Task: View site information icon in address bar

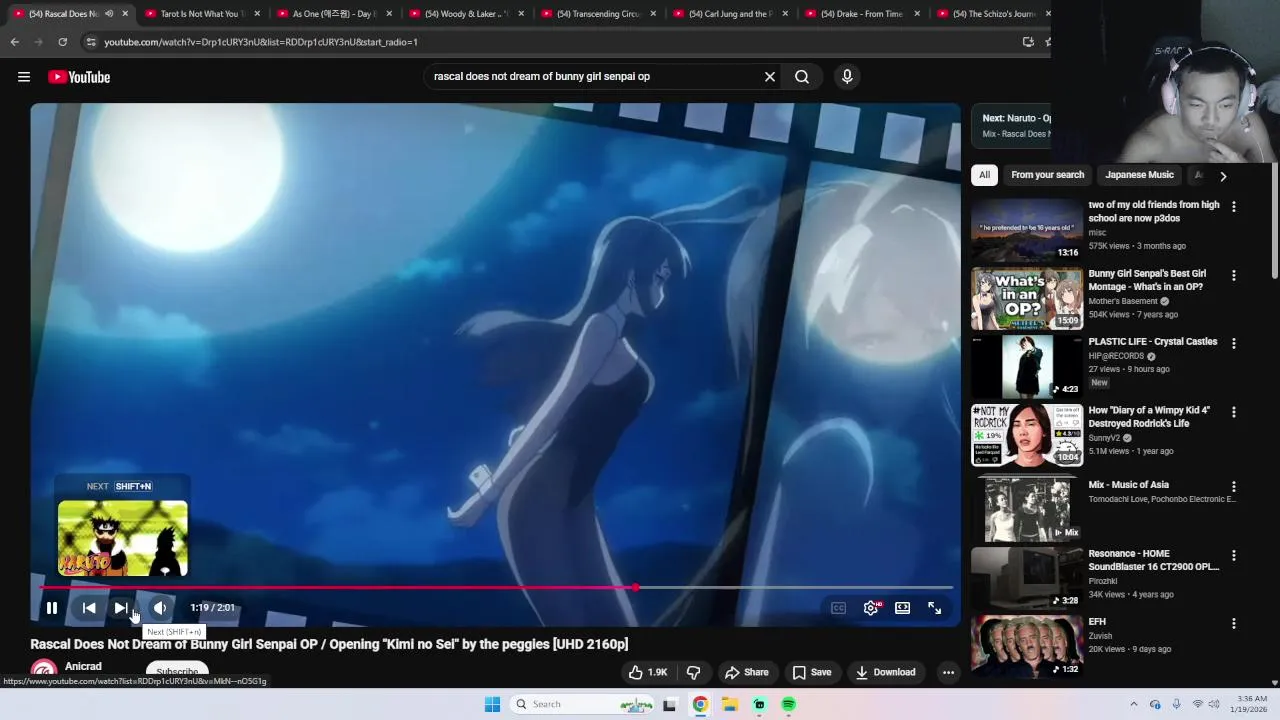Action: 91,42
